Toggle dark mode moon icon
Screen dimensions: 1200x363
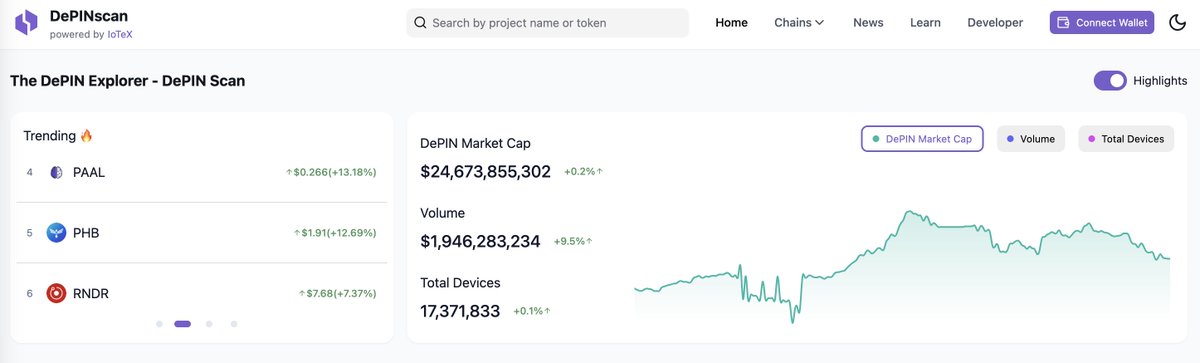pyautogui.click(x=1177, y=22)
